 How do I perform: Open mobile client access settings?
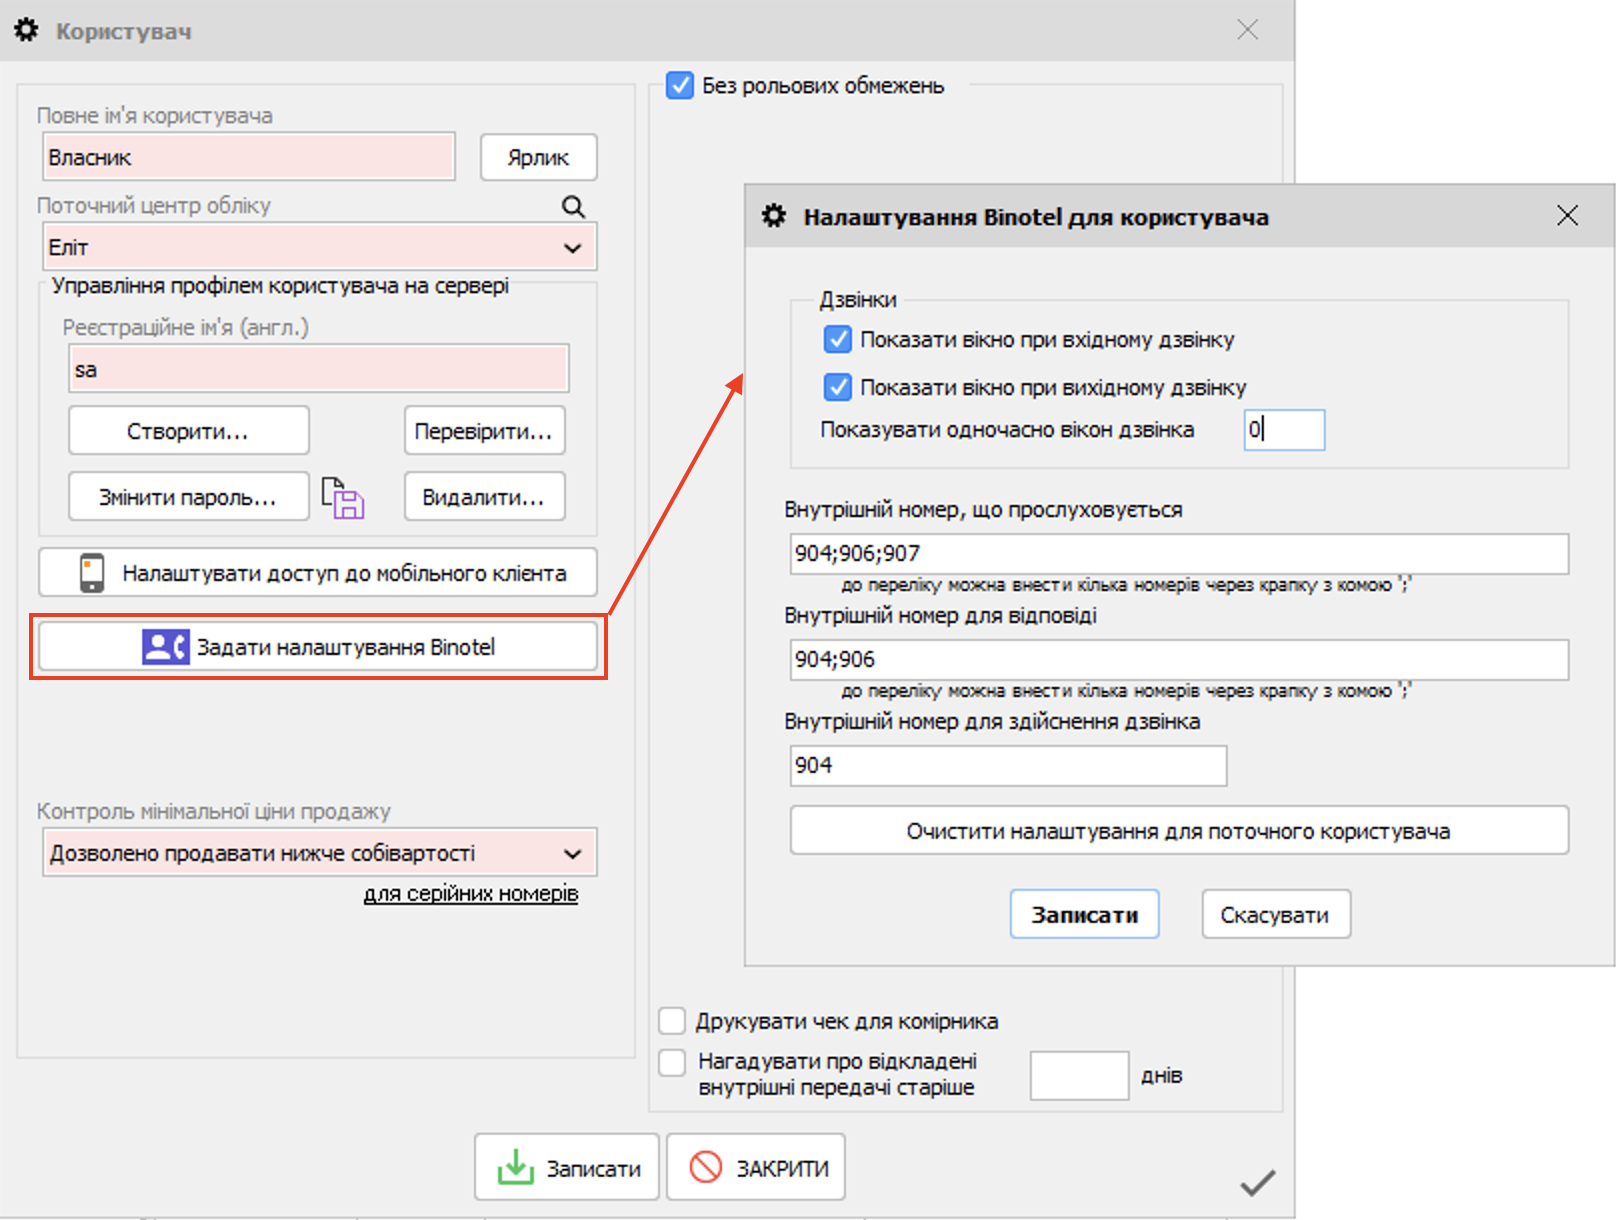(318, 573)
